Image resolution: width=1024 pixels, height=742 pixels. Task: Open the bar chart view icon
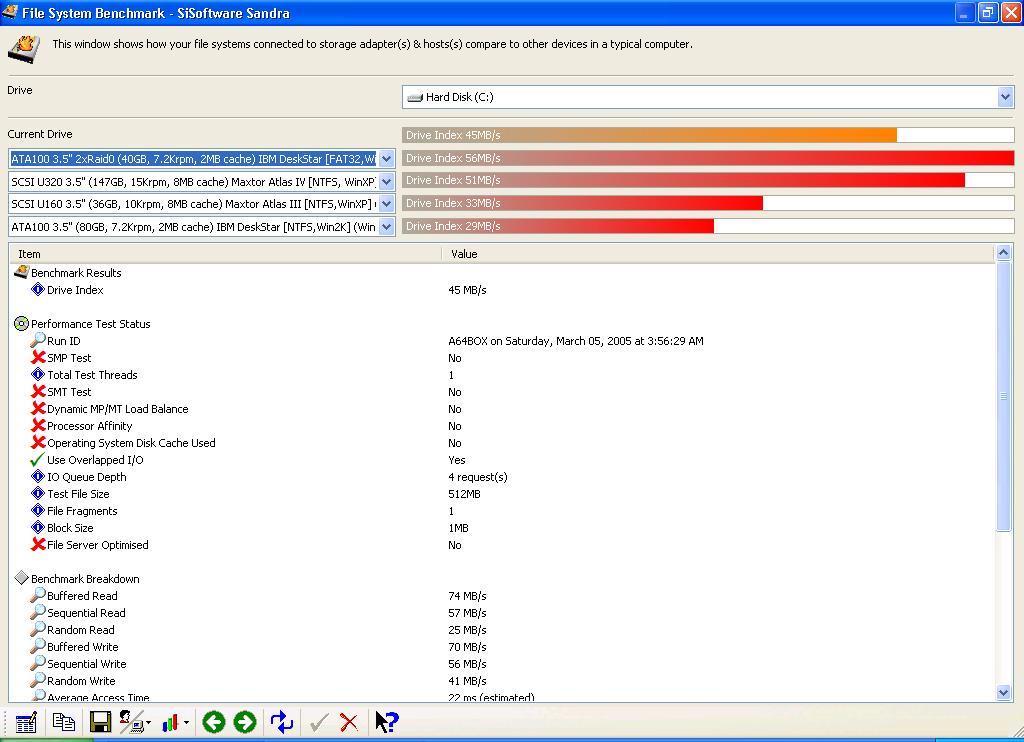click(x=170, y=722)
